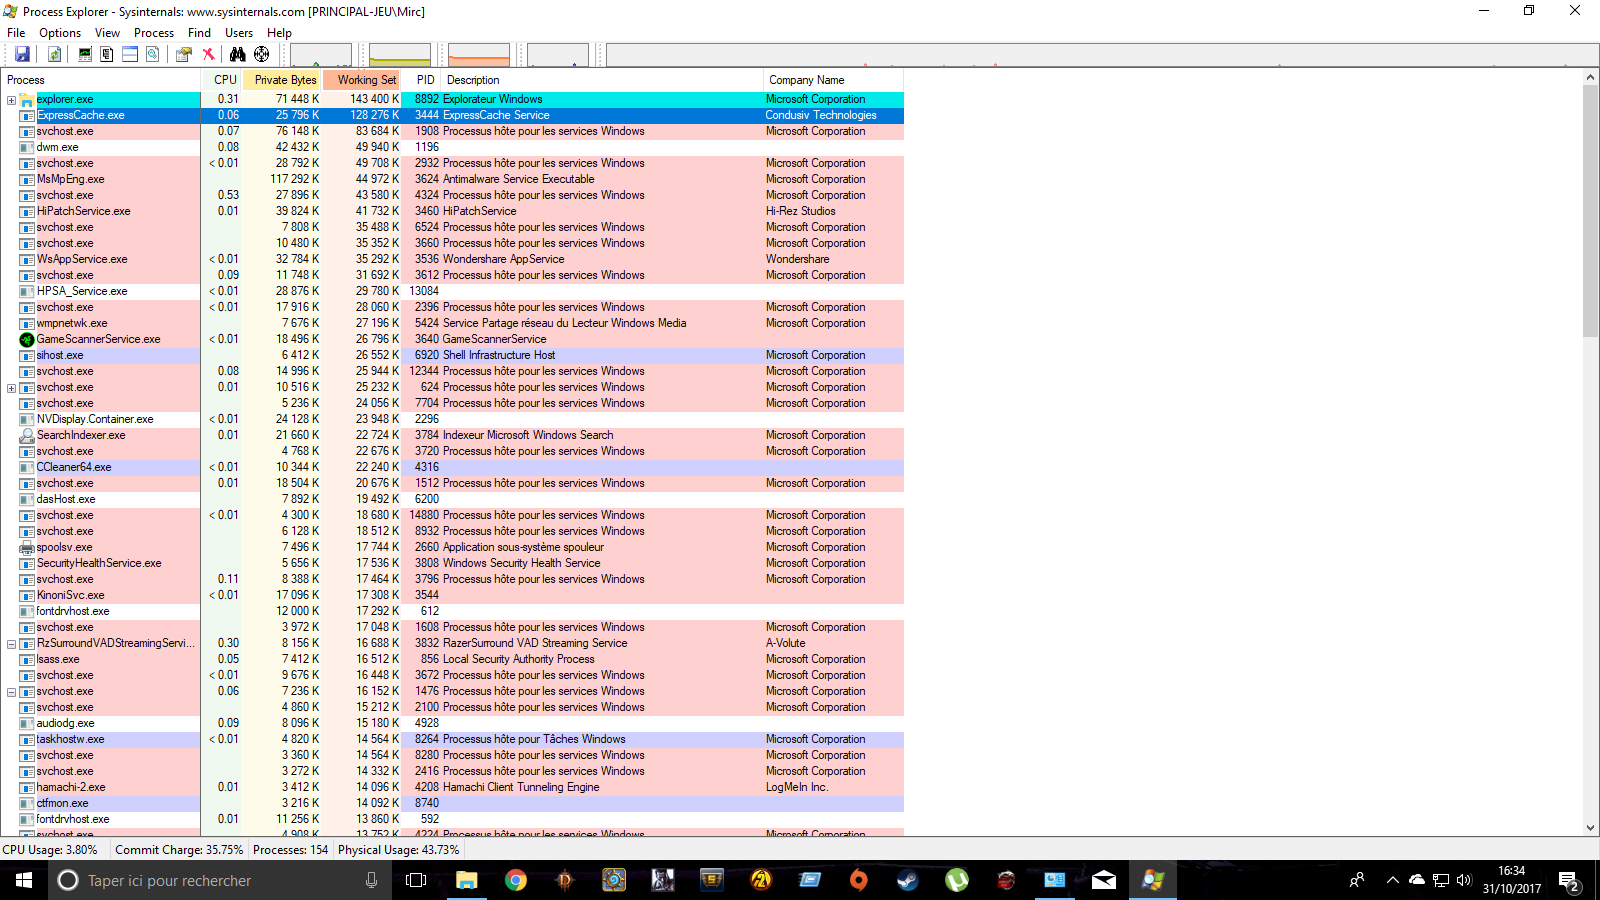1600x900 pixels.
Task: Toggle the lower pane toolbar icon
Action: 130,55
